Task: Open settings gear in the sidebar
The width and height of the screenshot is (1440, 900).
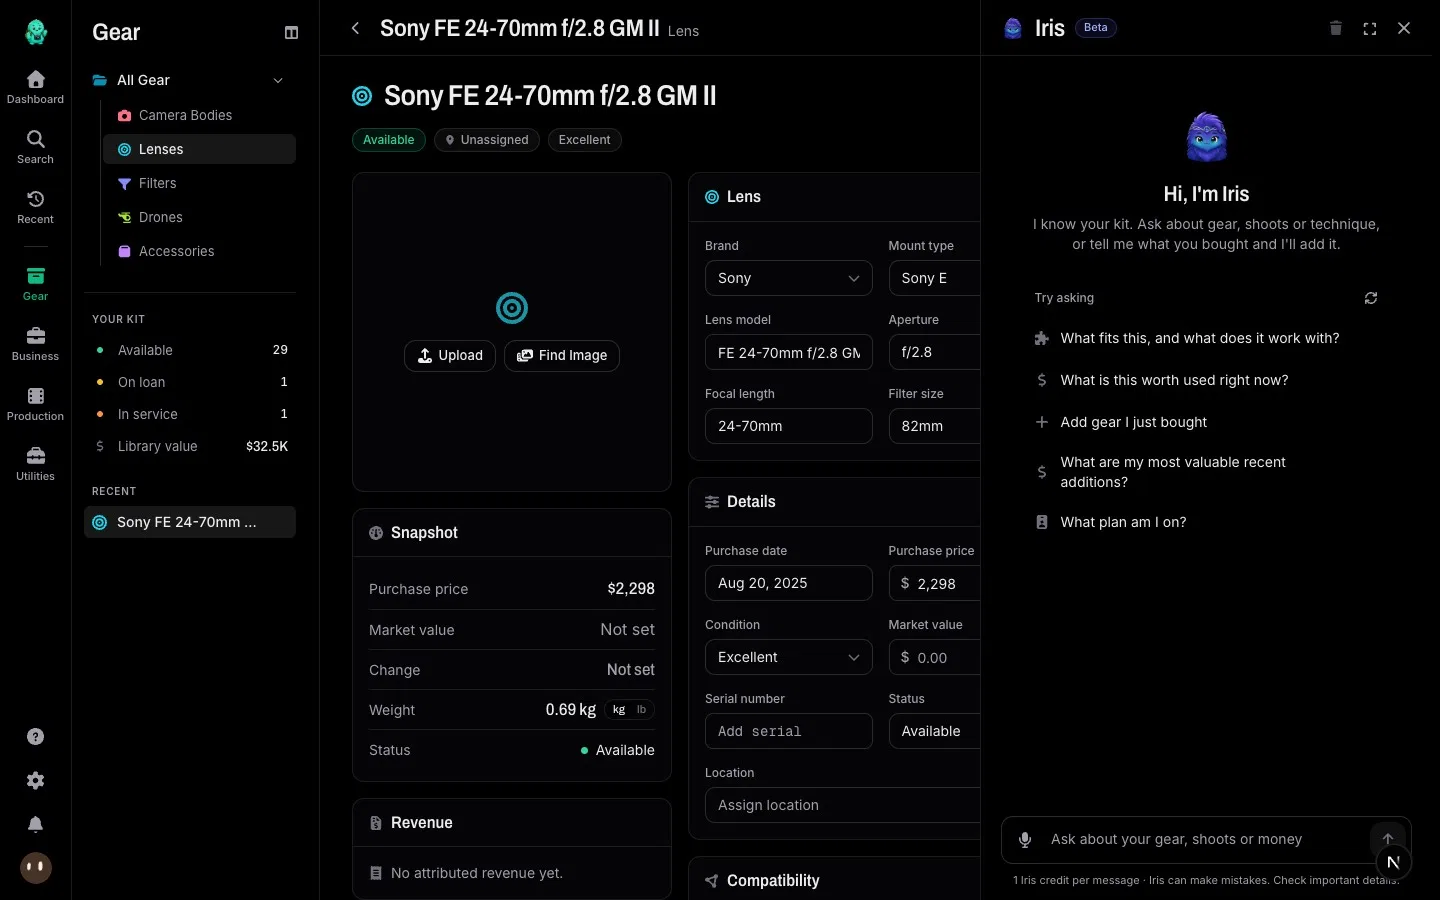Action: pos(35,781)
